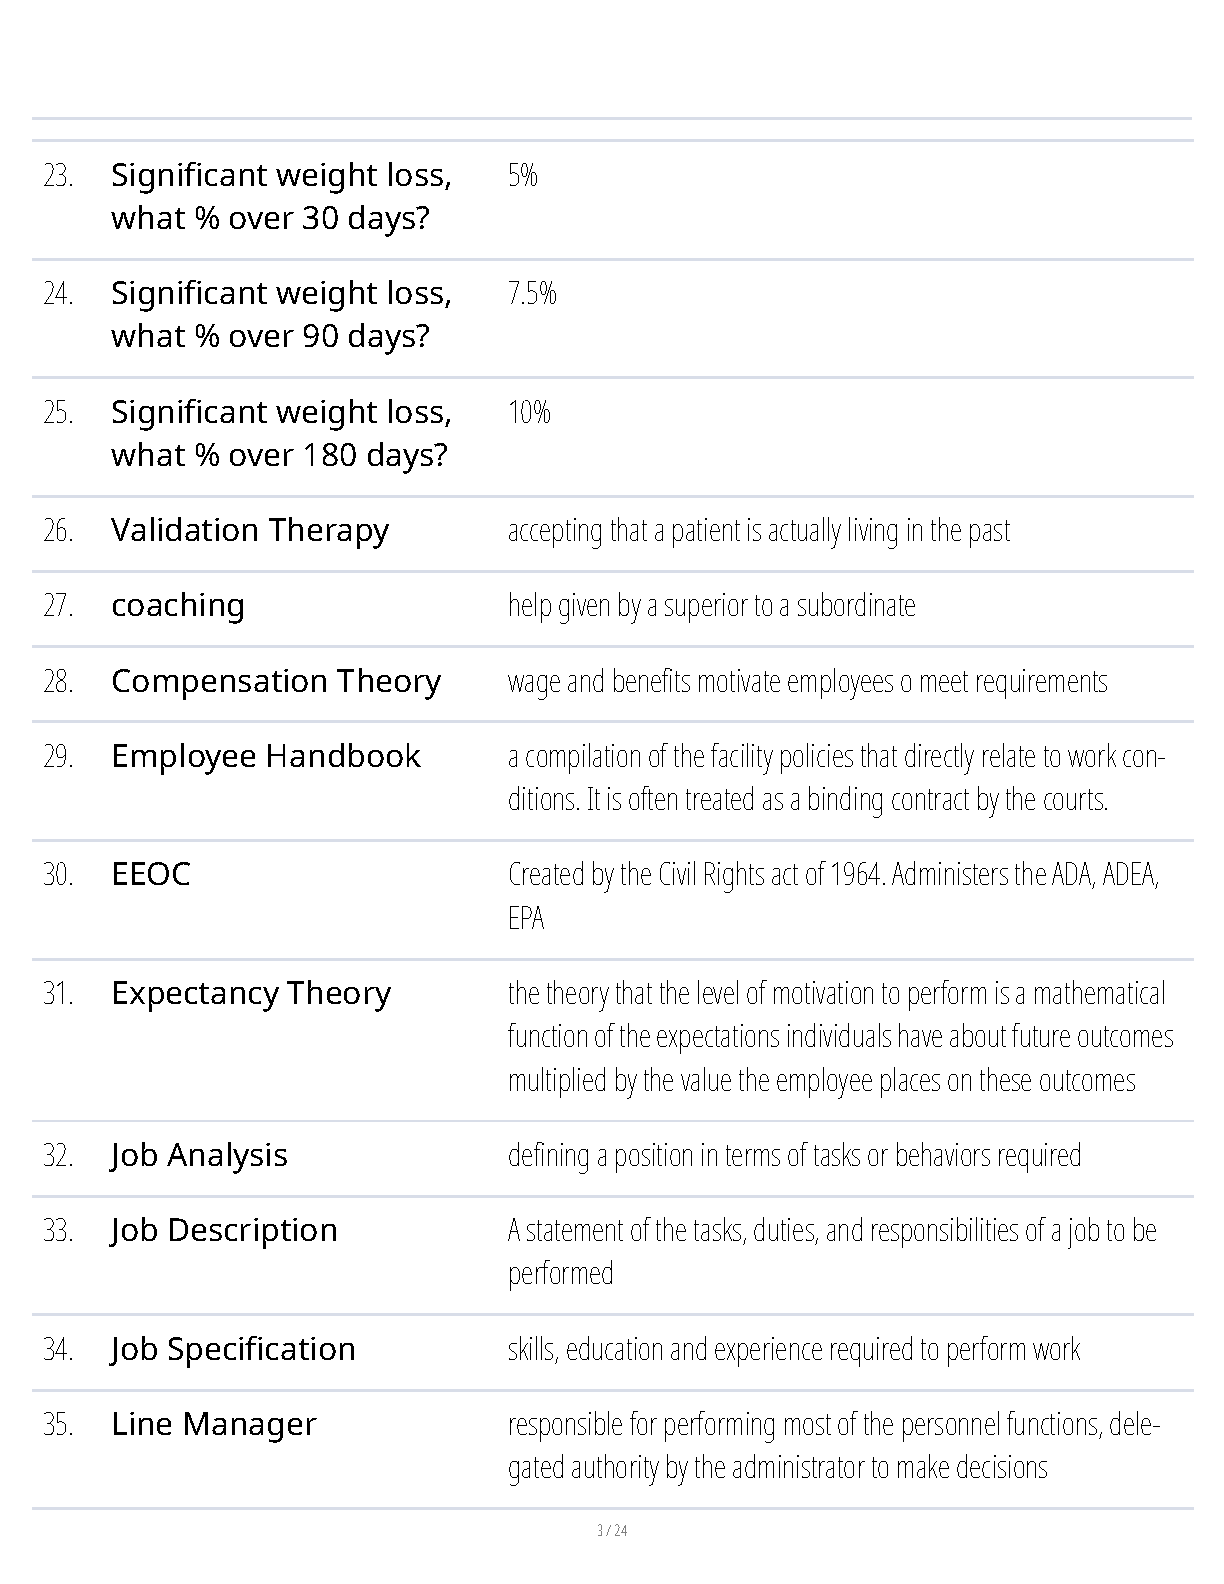Select definition 'accepting that a patient is actually living'
The height and width of the screenshot is (1584, 1224).
tap(759, 531)
